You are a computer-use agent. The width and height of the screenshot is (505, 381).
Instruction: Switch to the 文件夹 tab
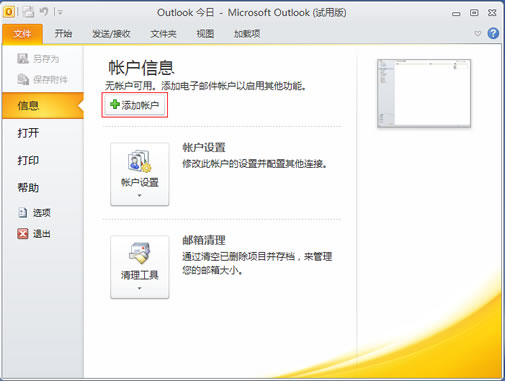(x=163, y=34)
